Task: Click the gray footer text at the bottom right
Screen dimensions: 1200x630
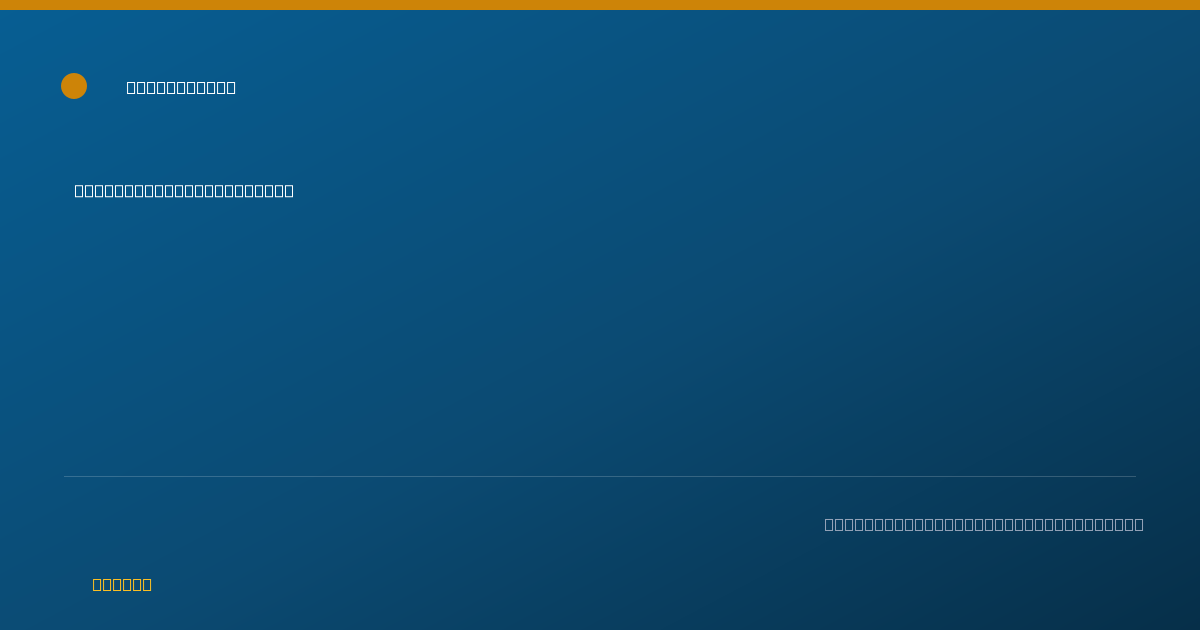Action: tap(984, 524)
